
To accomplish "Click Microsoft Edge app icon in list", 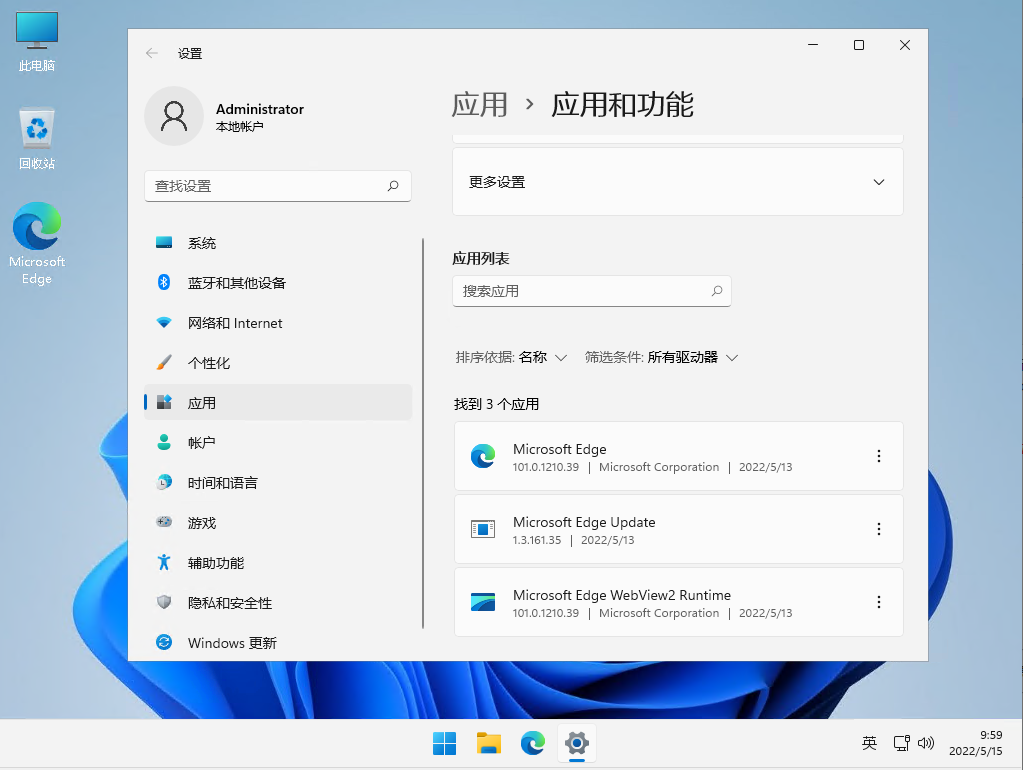I will [x=483, y=456].
